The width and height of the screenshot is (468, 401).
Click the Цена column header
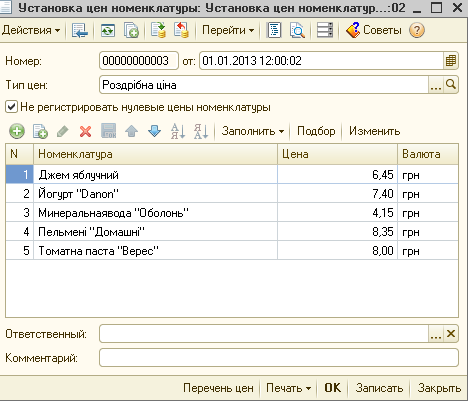(x=337, y=154)
